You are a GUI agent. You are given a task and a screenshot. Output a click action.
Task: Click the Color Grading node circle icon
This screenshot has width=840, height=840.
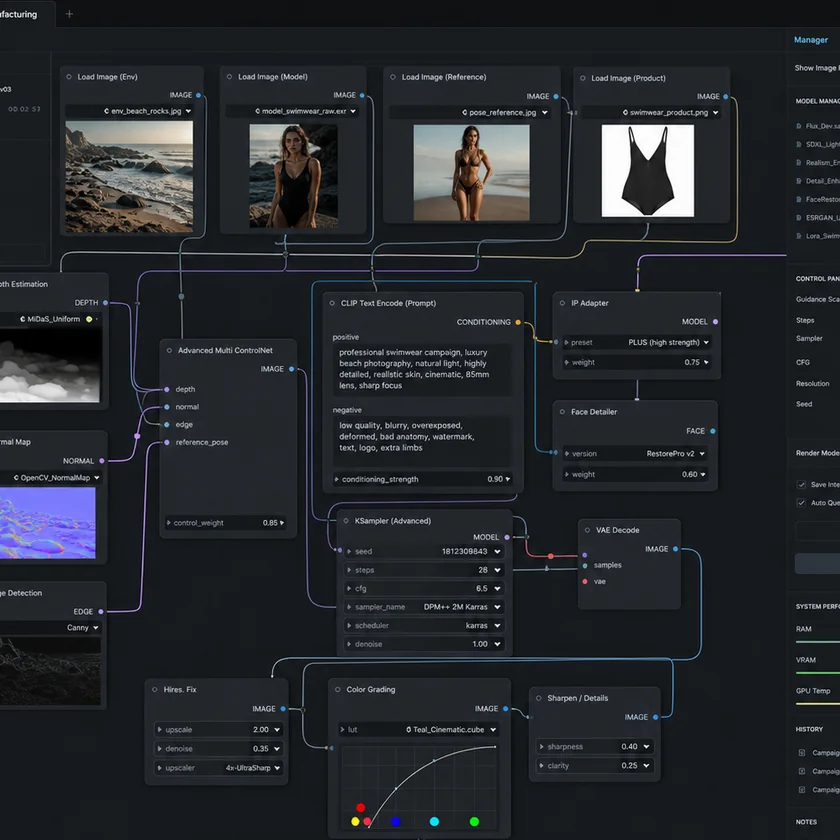338,689
